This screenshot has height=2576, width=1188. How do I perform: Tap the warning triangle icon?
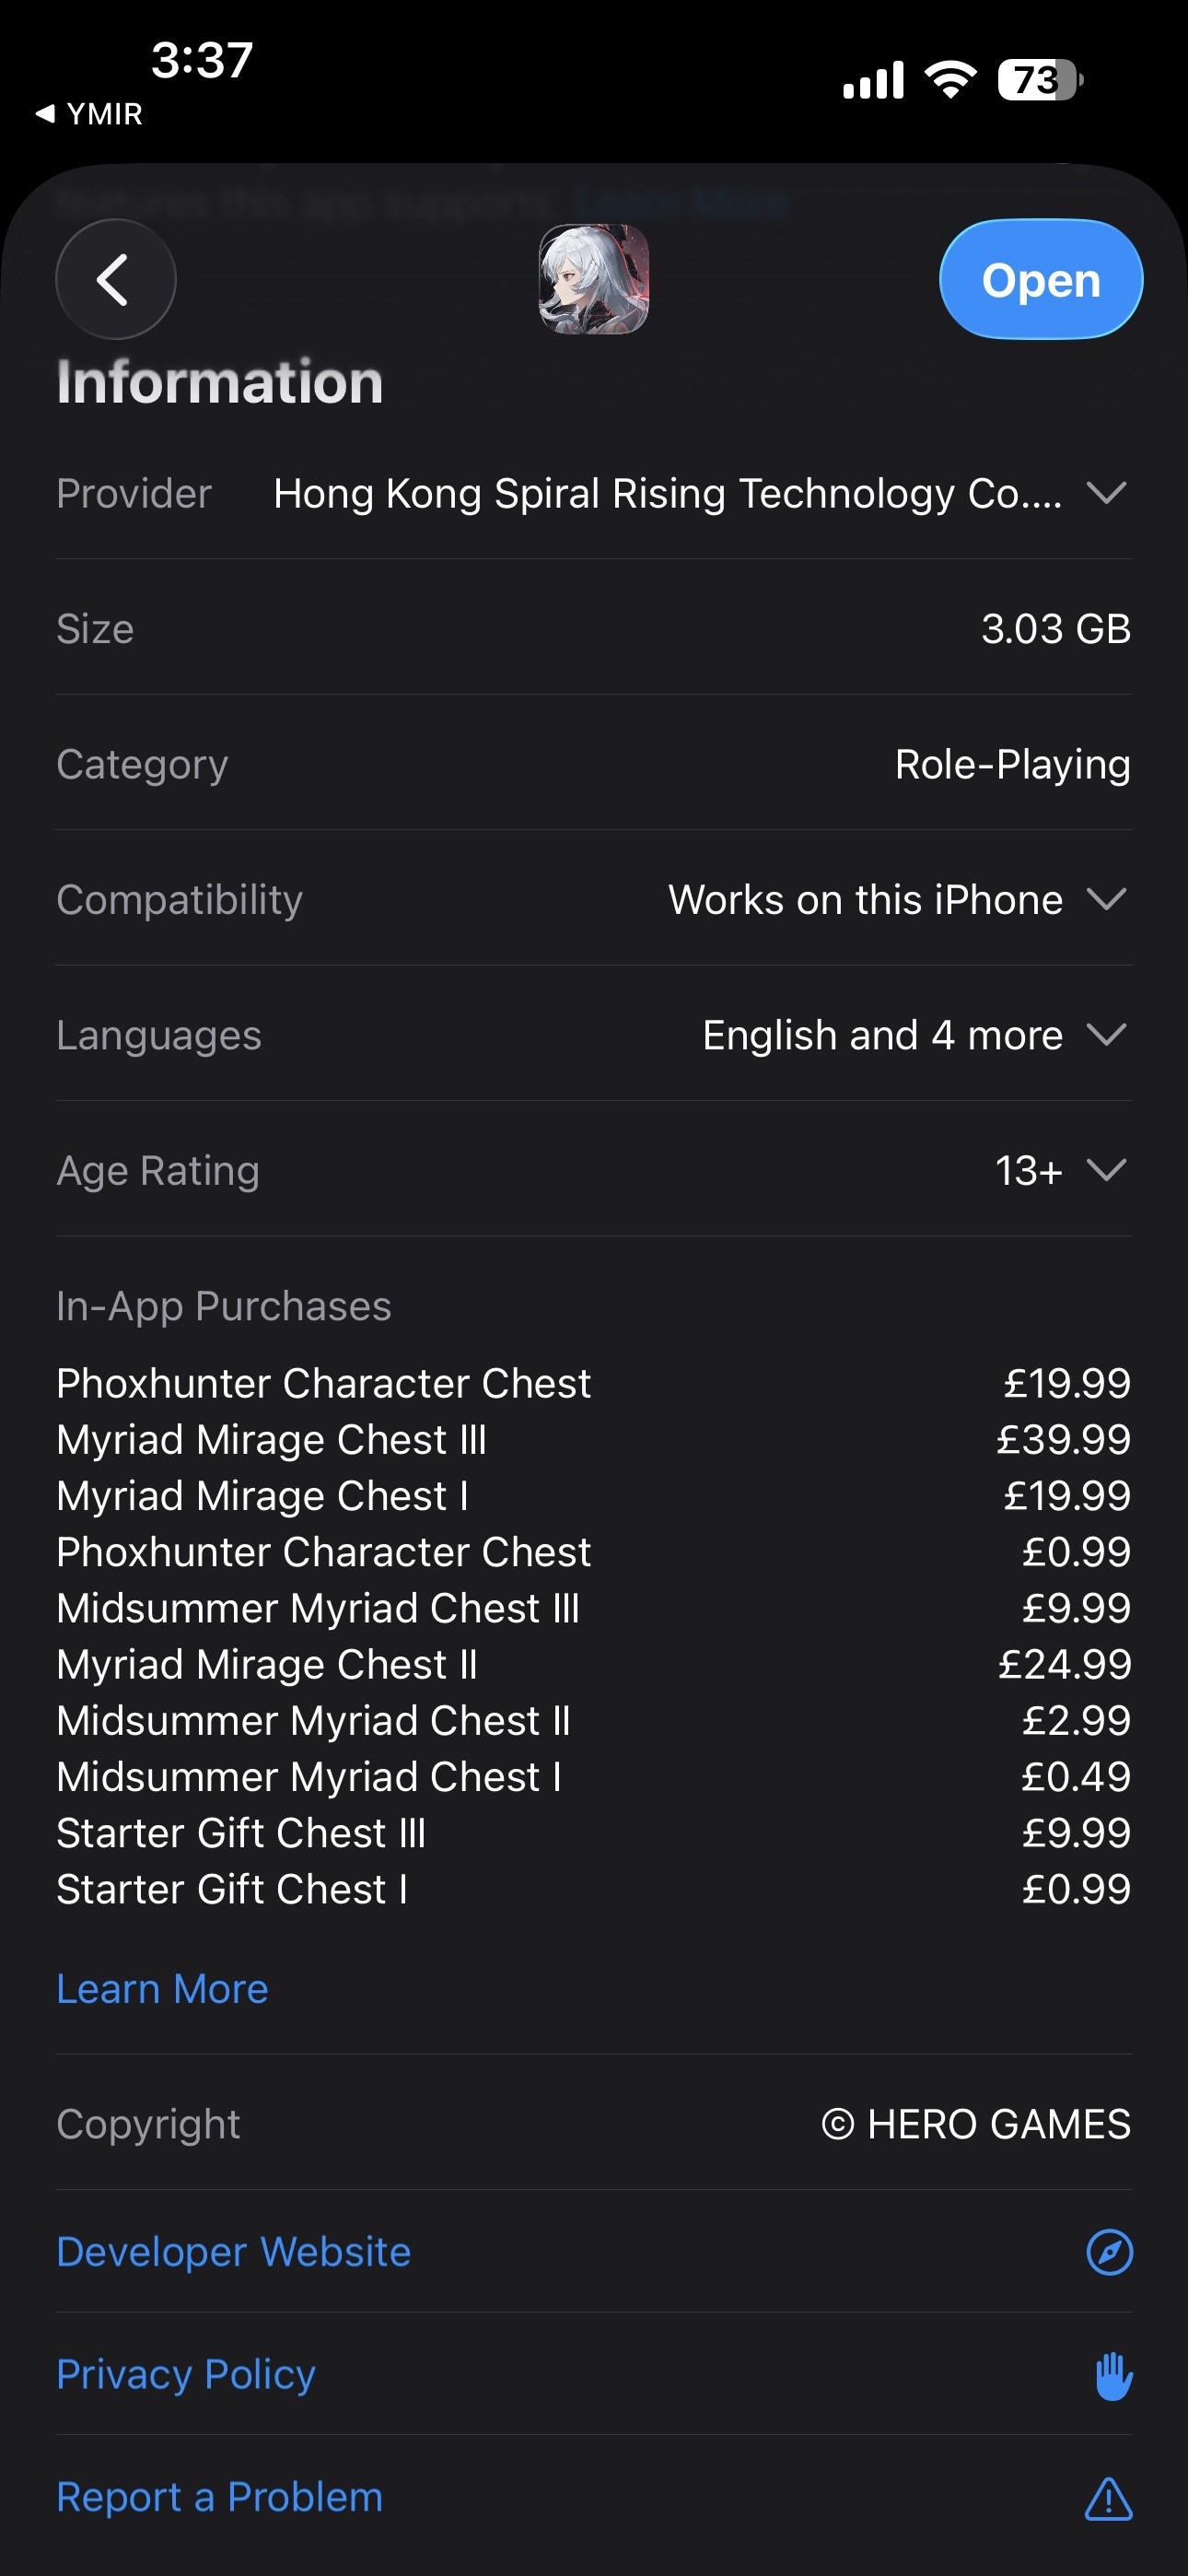pos(1108,2498)
